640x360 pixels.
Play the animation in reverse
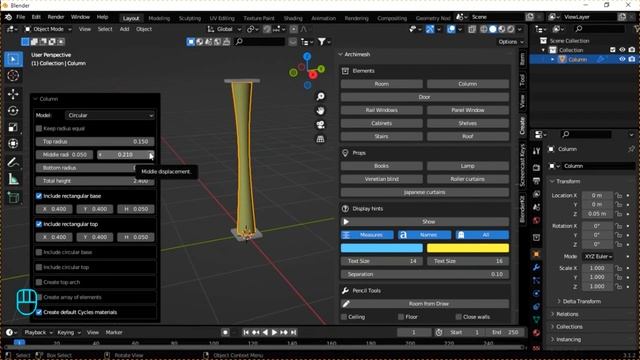pos(265,332)
